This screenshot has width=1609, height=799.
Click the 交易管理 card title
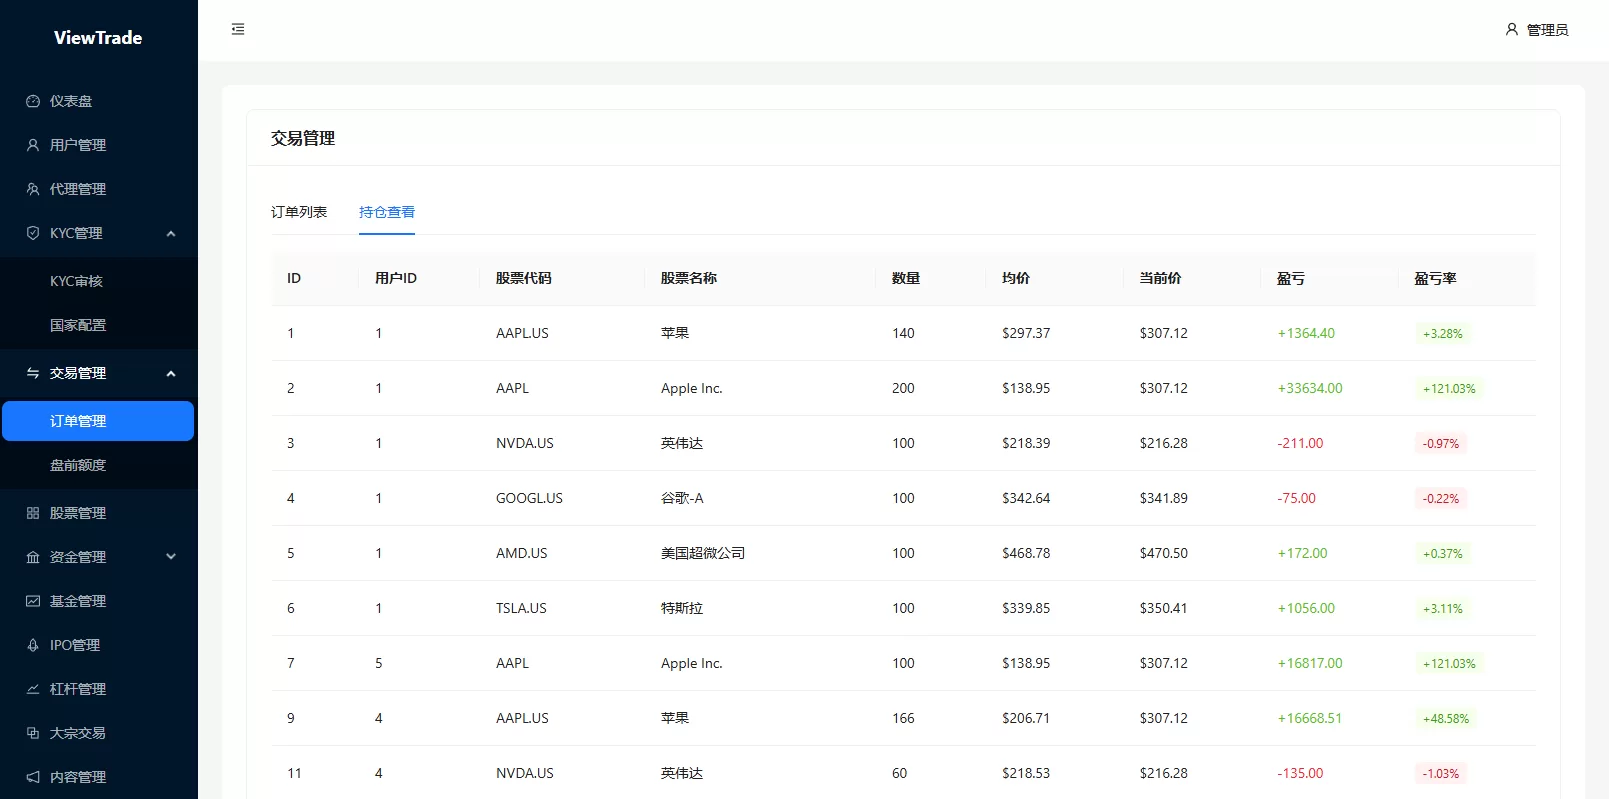303,138
